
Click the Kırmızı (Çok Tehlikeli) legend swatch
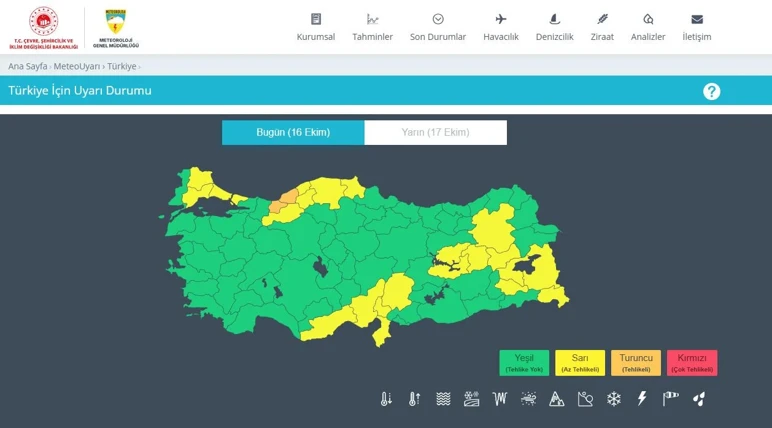tap(692, 363)
